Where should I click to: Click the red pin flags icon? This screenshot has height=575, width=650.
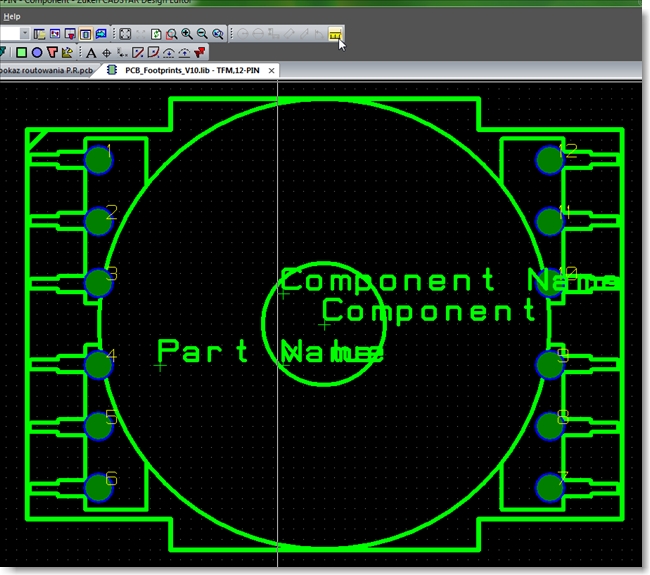click(200, 53)
